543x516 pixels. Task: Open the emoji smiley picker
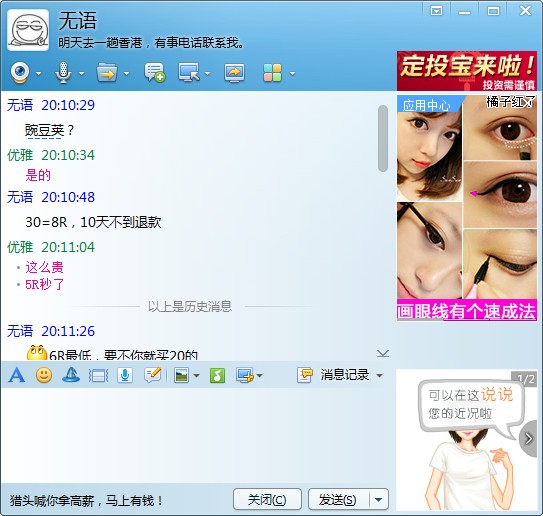[x=44, y=375]
